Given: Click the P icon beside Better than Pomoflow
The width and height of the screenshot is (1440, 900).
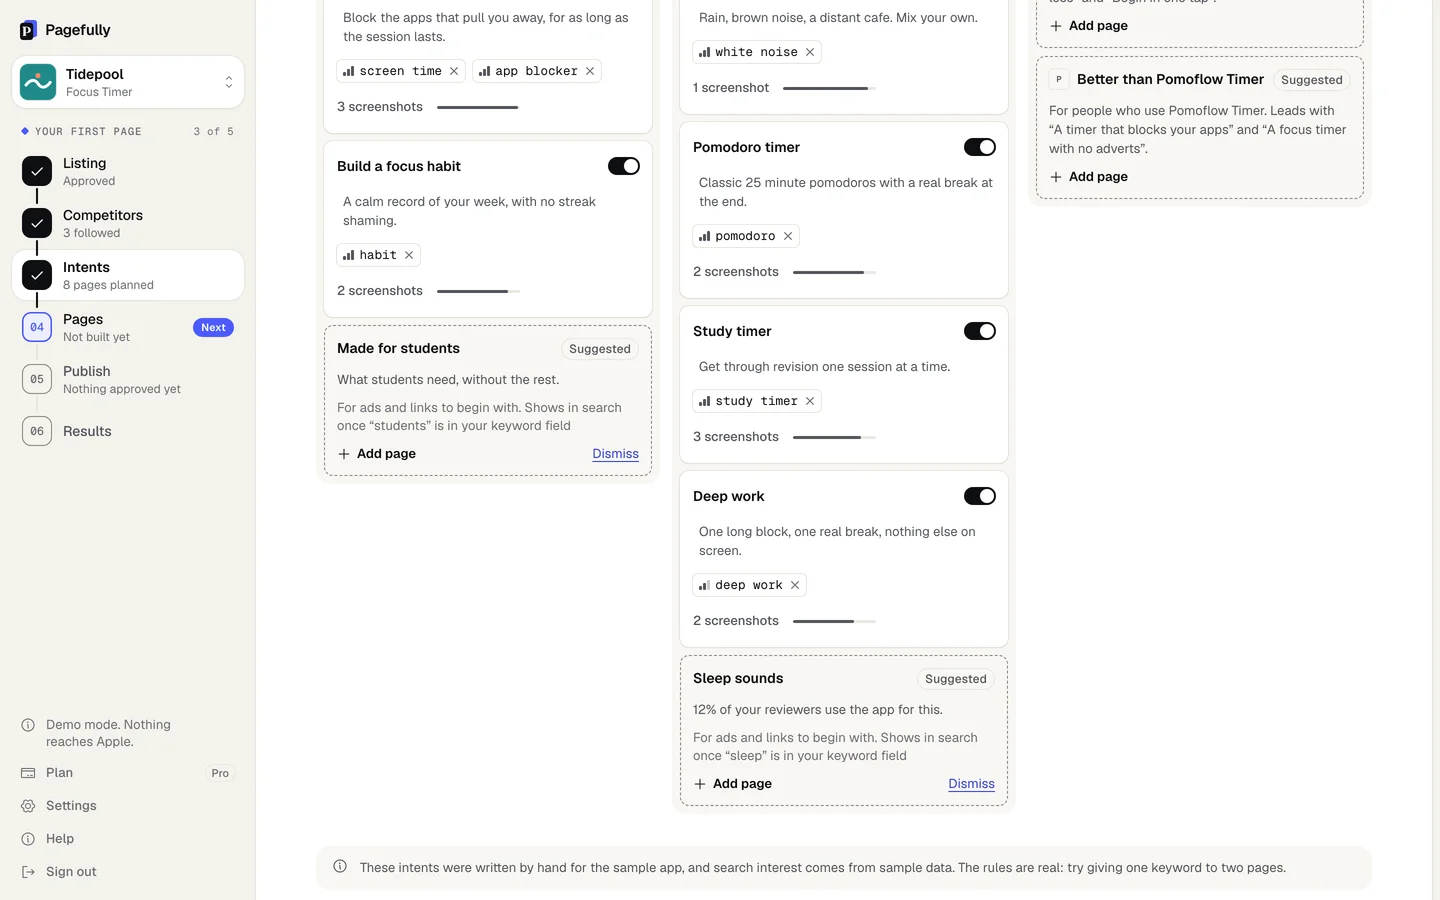Looking at the screenshot, I should [x=1059, y=79].
